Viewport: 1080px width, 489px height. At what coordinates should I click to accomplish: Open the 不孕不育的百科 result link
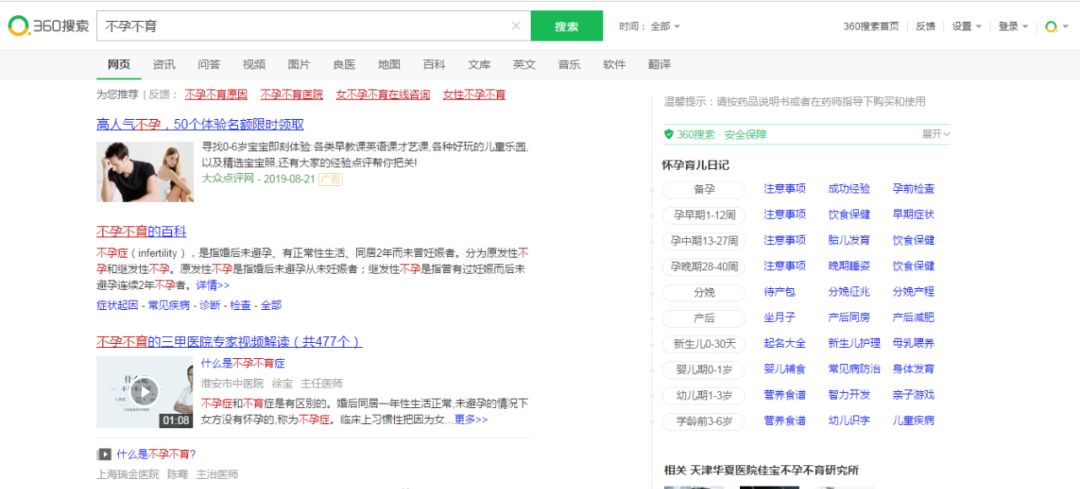tap(141, 231)
